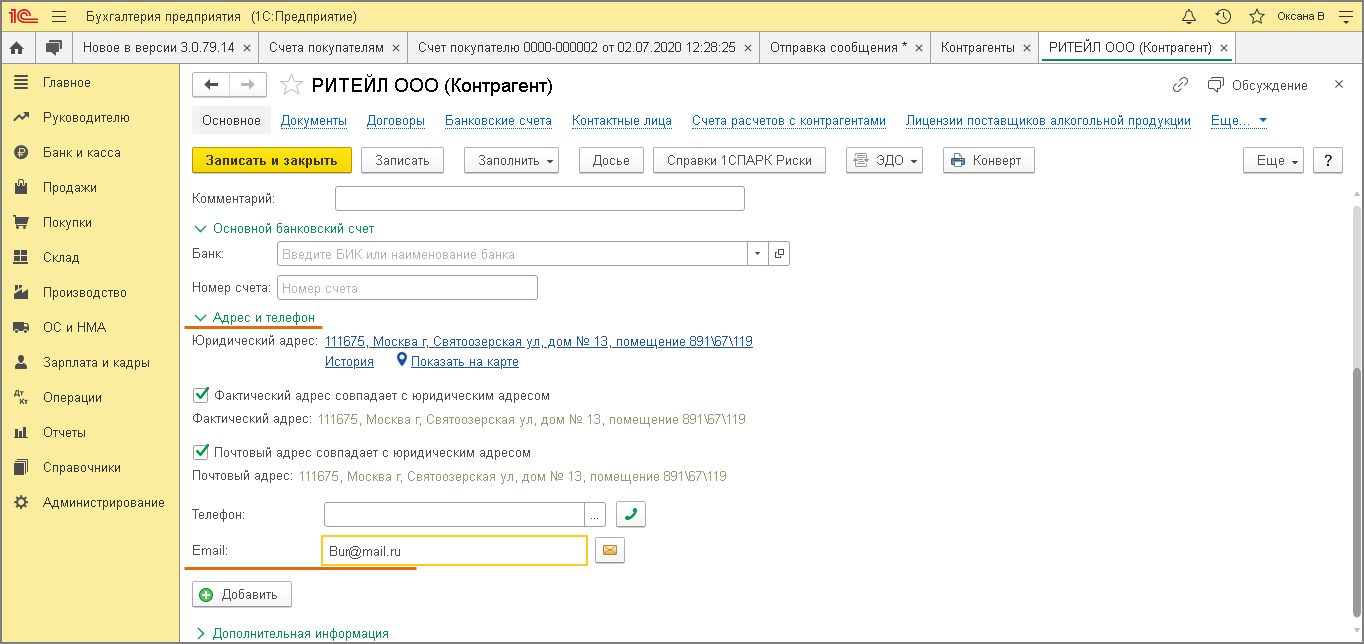This screenshot has width=1364, height=644.
Task: Click Добавить contact info button
Action: click(x=241, y=594)
